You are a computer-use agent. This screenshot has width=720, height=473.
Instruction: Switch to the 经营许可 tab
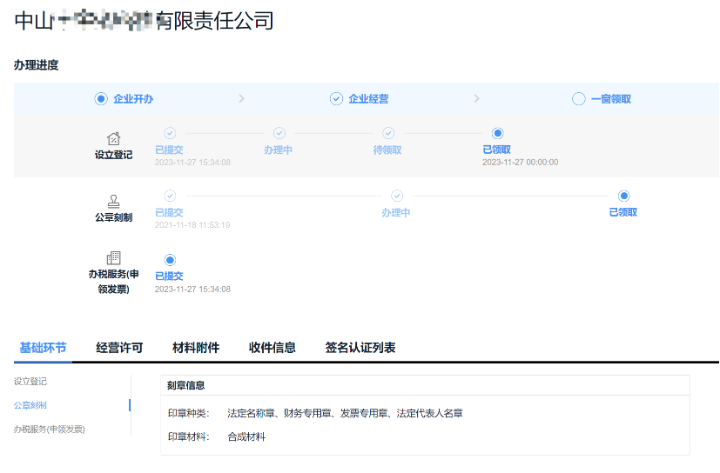coord(119,348)
